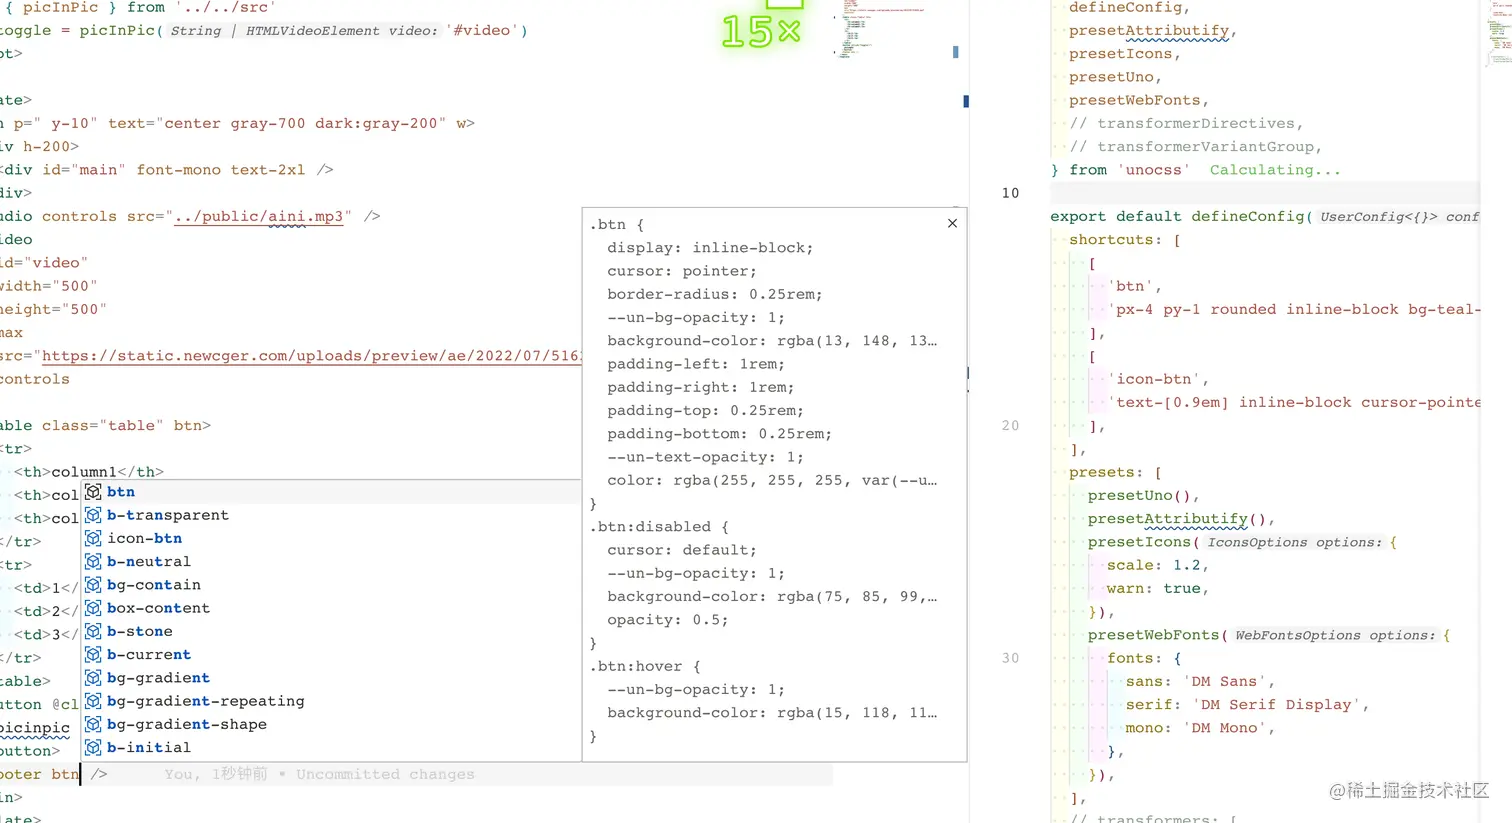Pick 'box-content' from the autocomplete list
The image size is (1512, 823).
pos(331,608)
